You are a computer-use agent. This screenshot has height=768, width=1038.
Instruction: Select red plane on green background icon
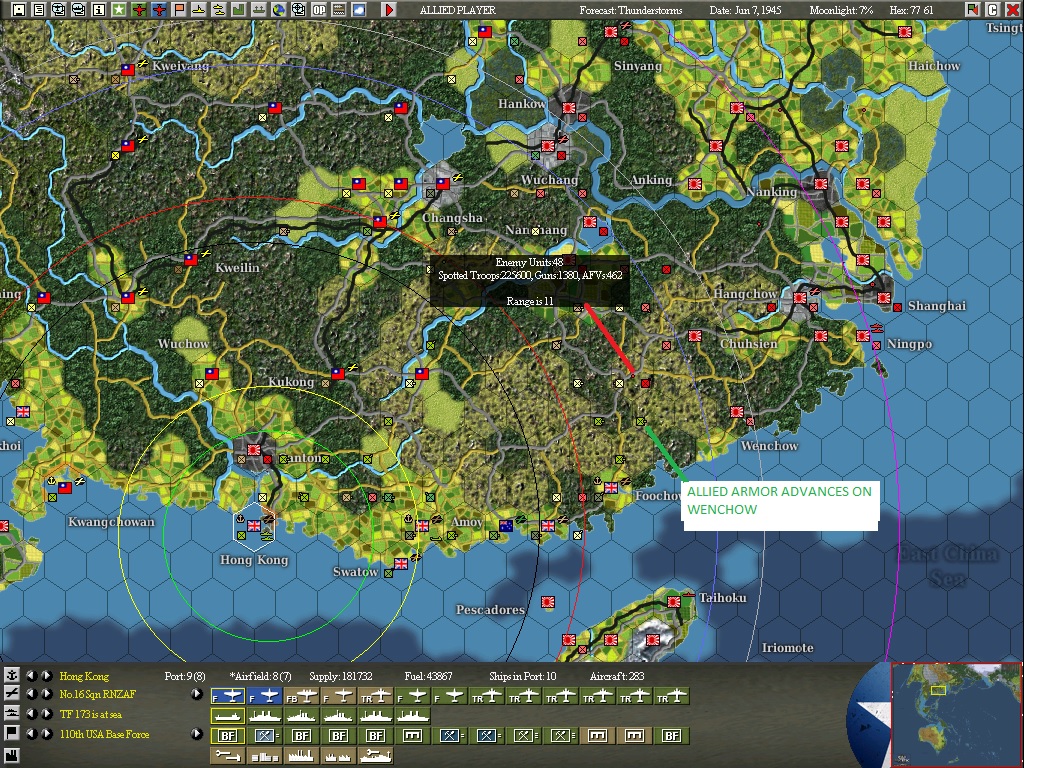pyautogui.click(x=139, y=10)
